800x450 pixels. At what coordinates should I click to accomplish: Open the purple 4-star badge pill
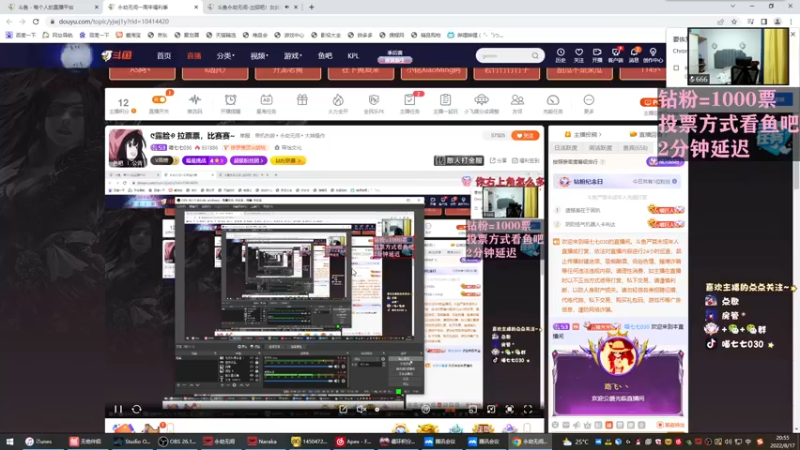coord(204,160)
